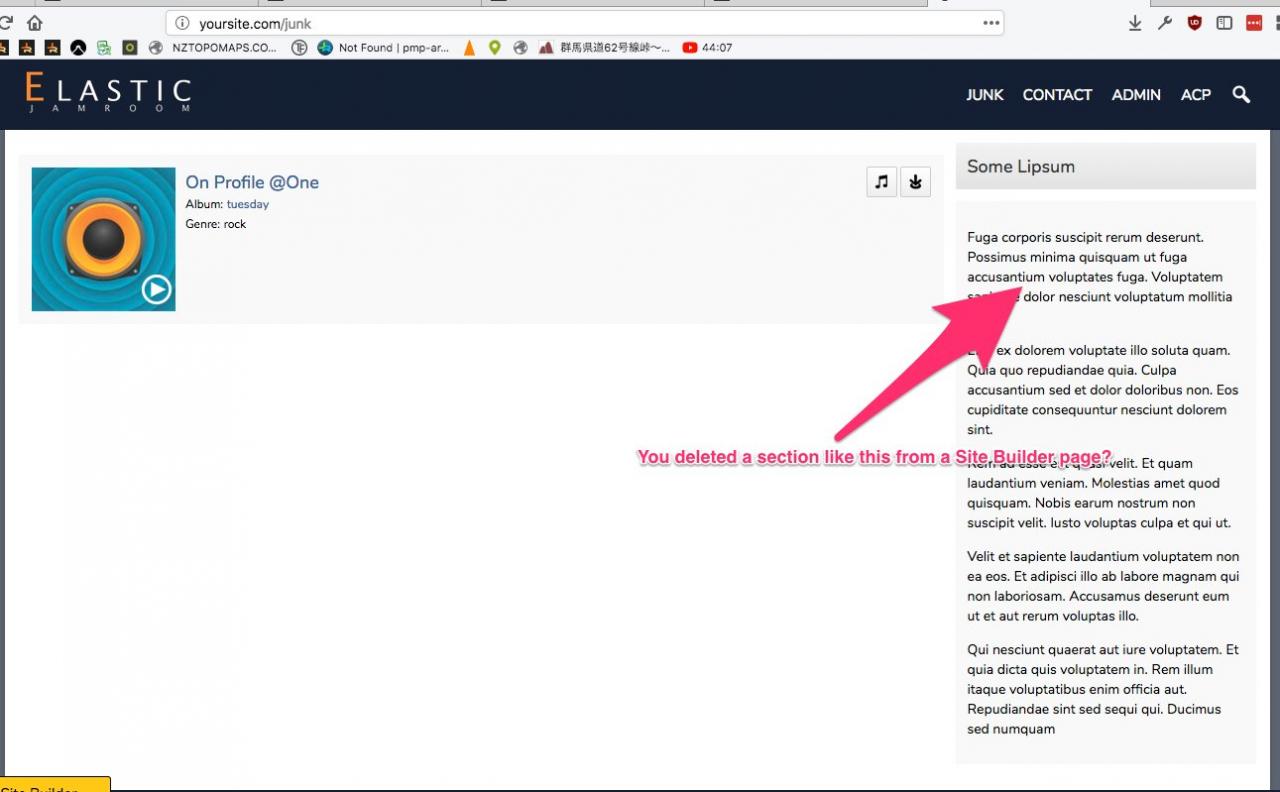
Task: Download the track with the arrow button
Action: 915,182
